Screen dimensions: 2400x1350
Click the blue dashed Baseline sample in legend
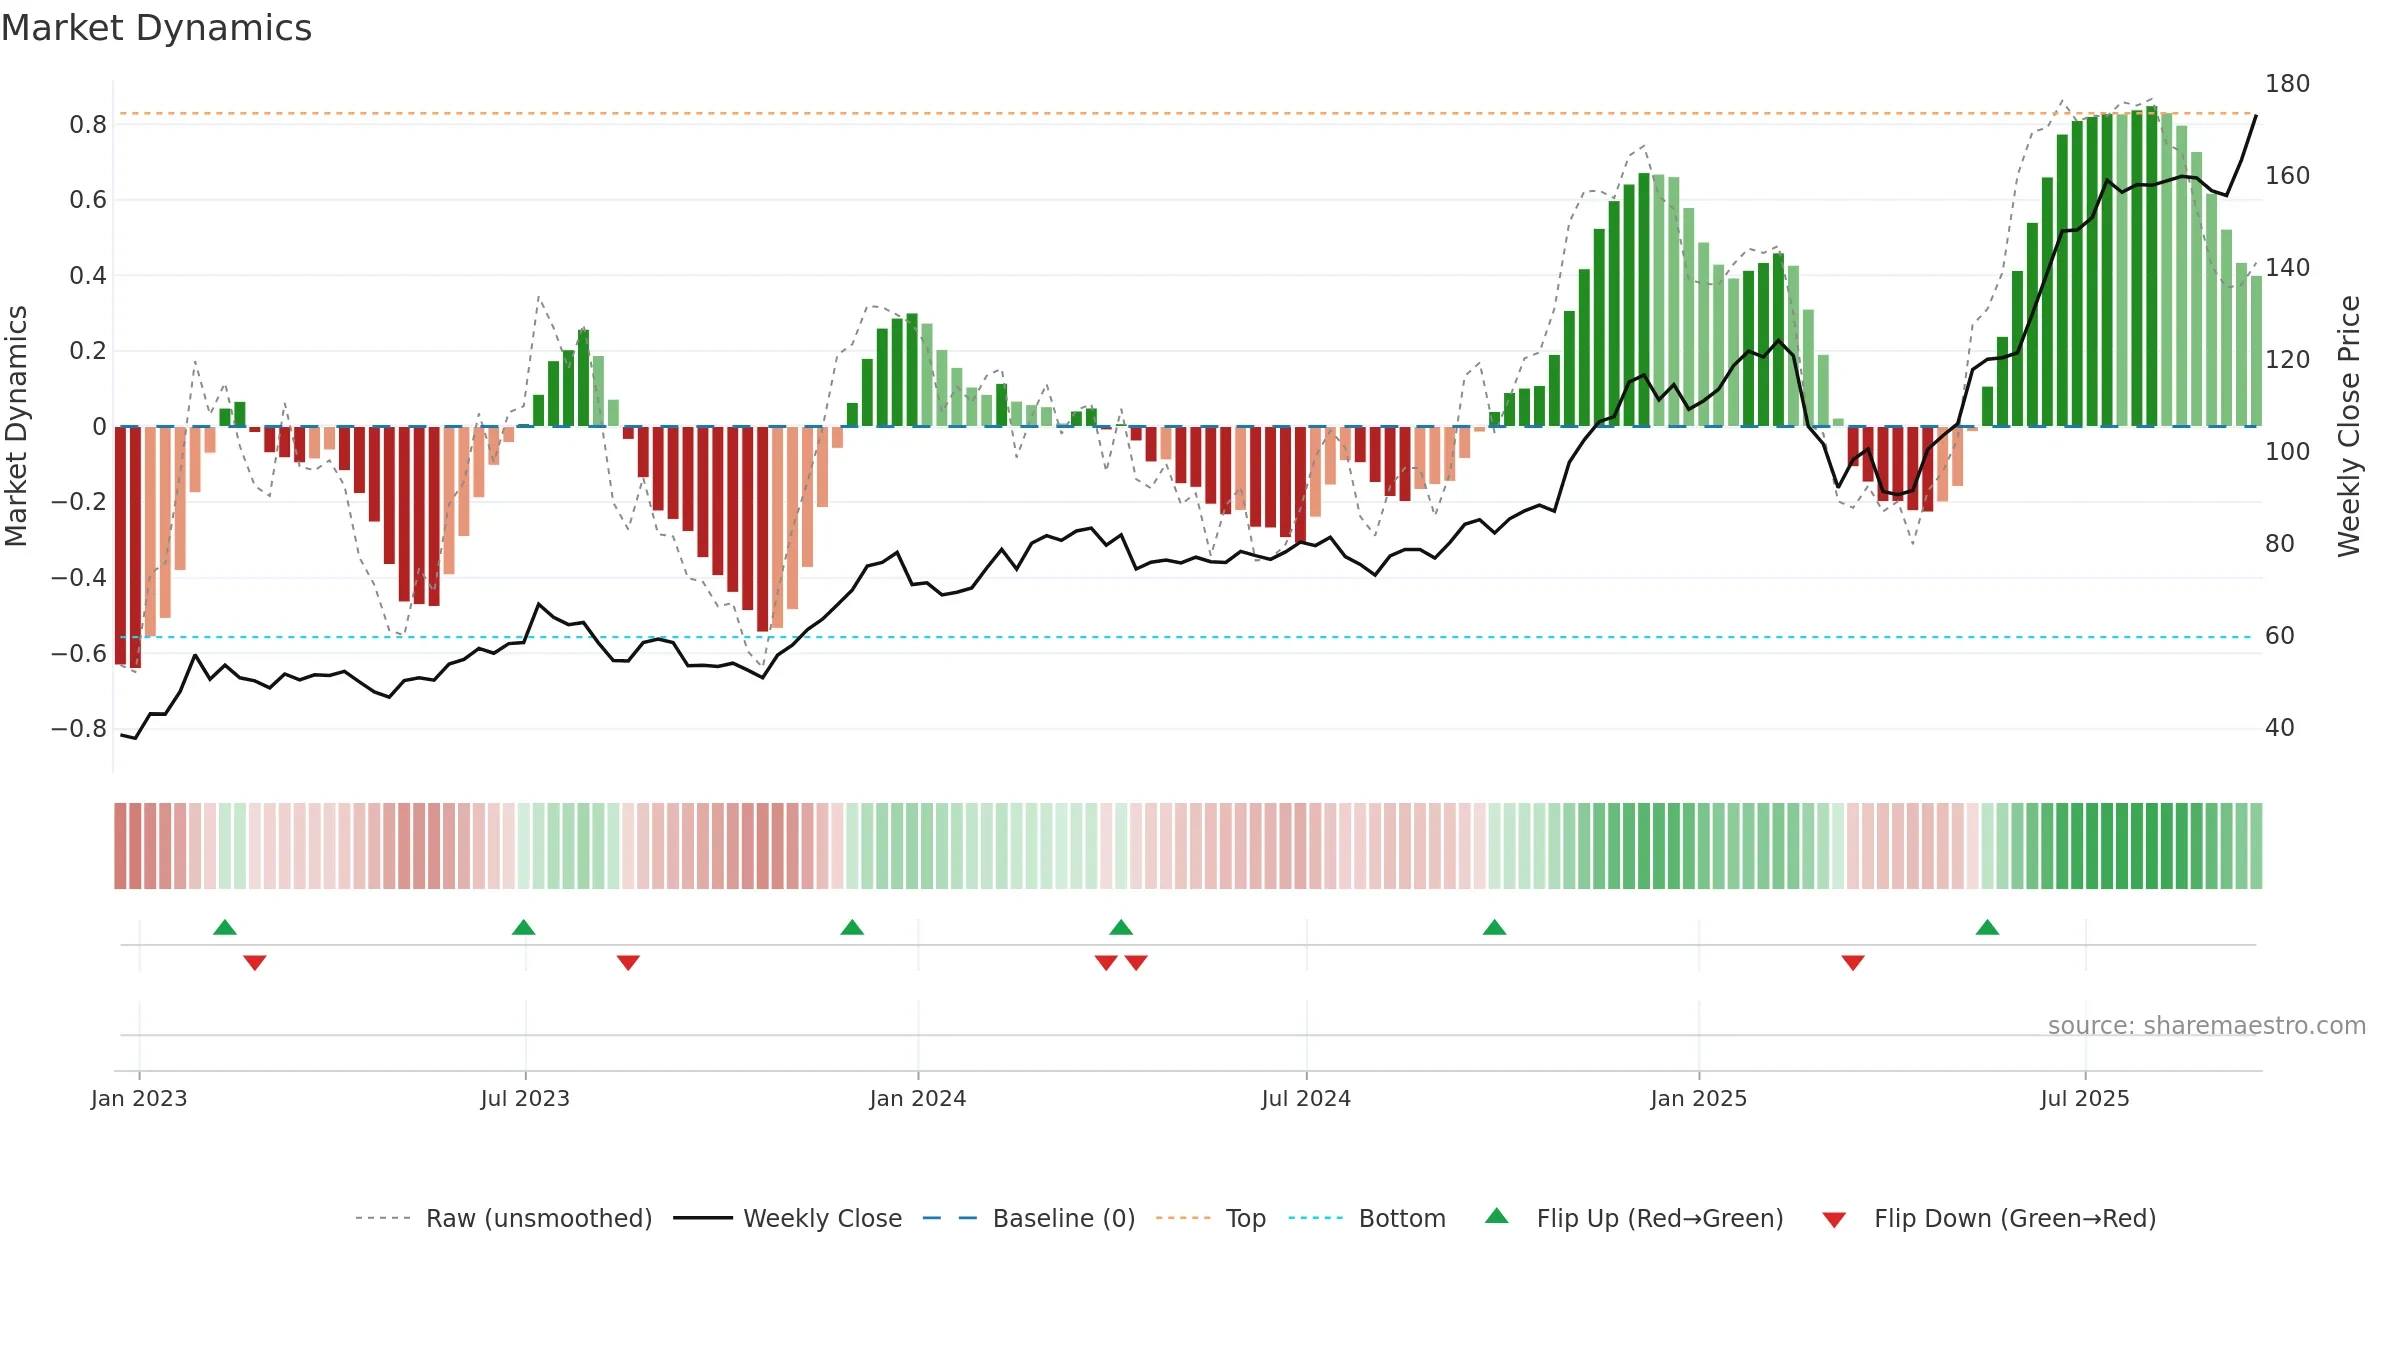950,1218
